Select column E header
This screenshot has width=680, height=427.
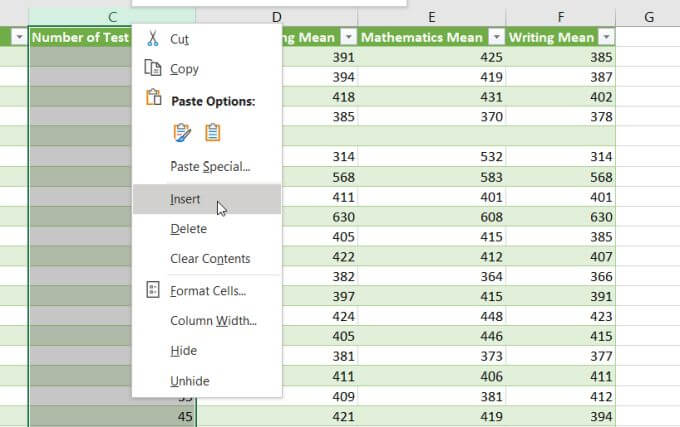(x=432, y=17)
